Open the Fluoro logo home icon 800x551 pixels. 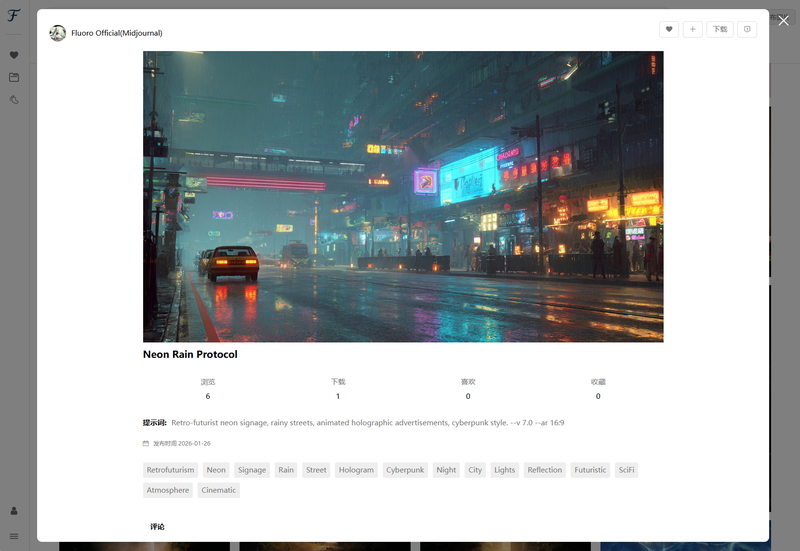click(14, 16)
